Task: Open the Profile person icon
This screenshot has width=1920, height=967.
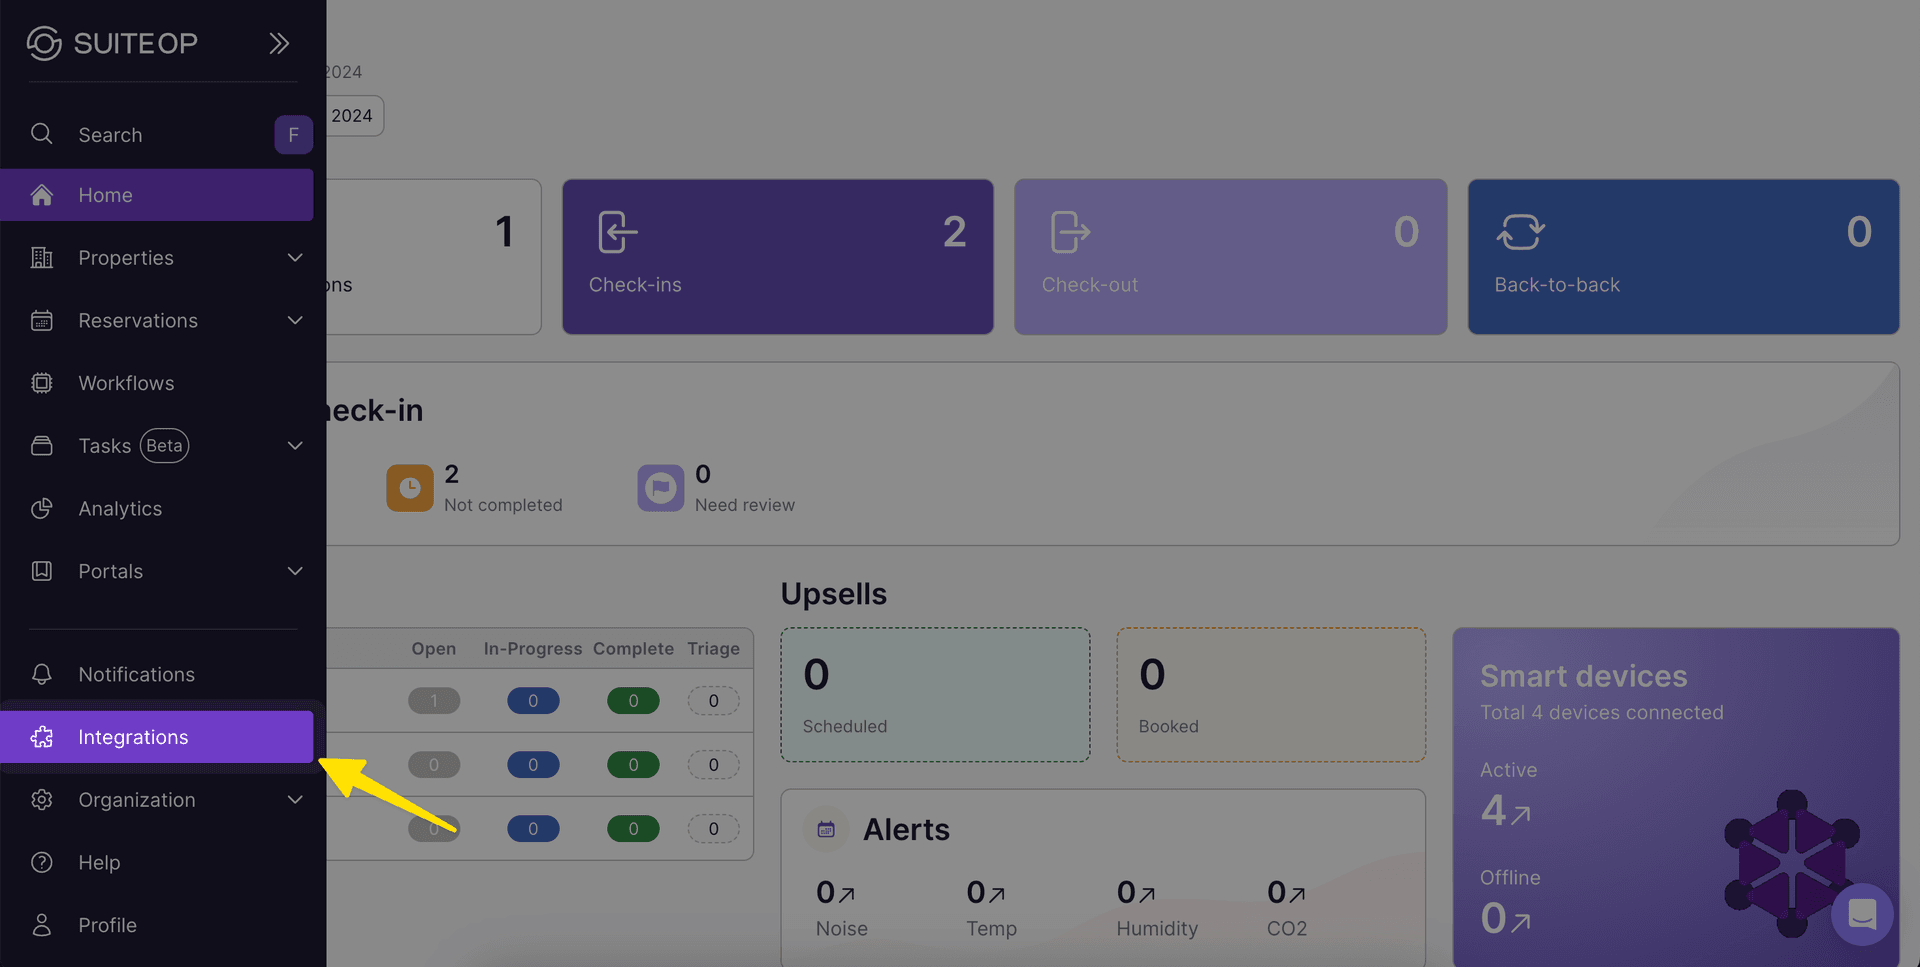Action: pos(41,925)
